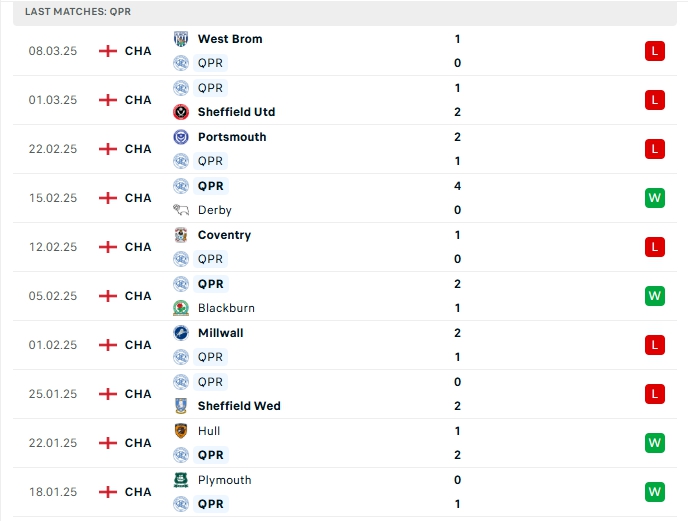Click the Millwall lion crest

pyautogui.click(x=181, y=333)
